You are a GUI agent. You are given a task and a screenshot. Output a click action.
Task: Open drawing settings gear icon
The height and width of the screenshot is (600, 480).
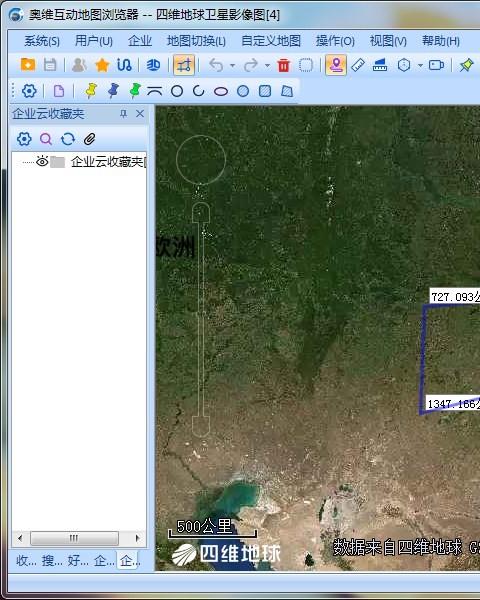coord(29,91)
